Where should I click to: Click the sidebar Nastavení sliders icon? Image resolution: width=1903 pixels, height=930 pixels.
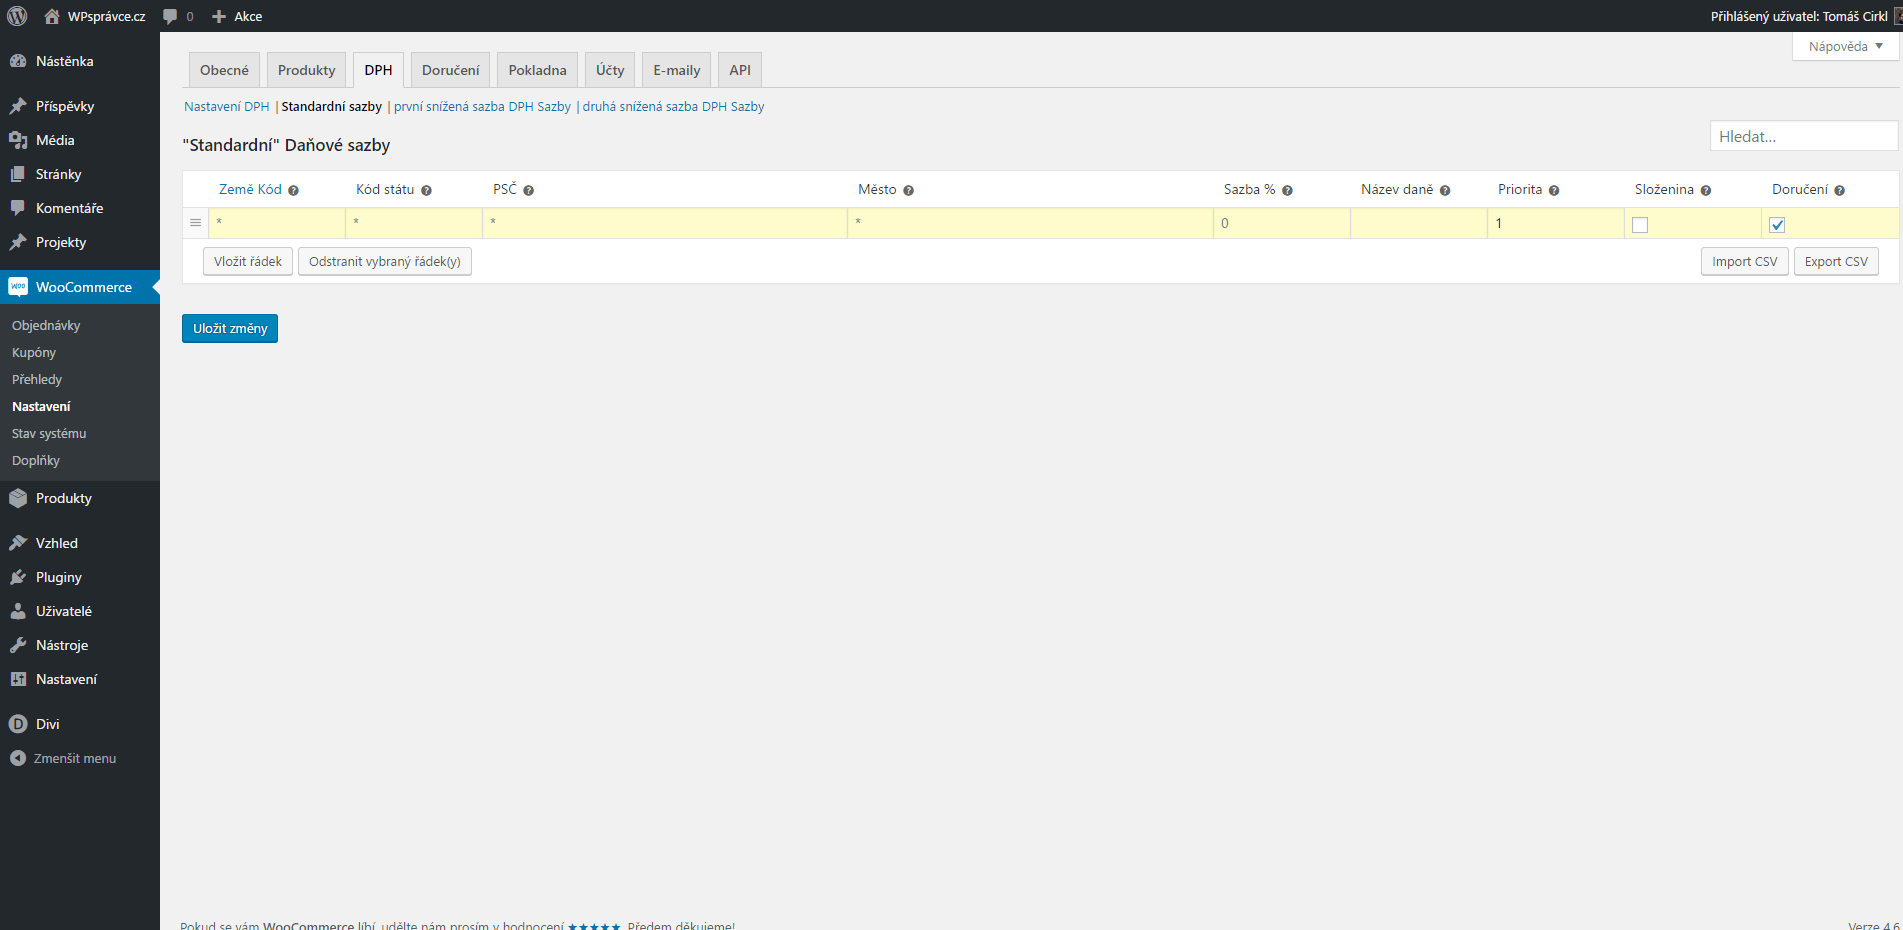tap(18, 679)
